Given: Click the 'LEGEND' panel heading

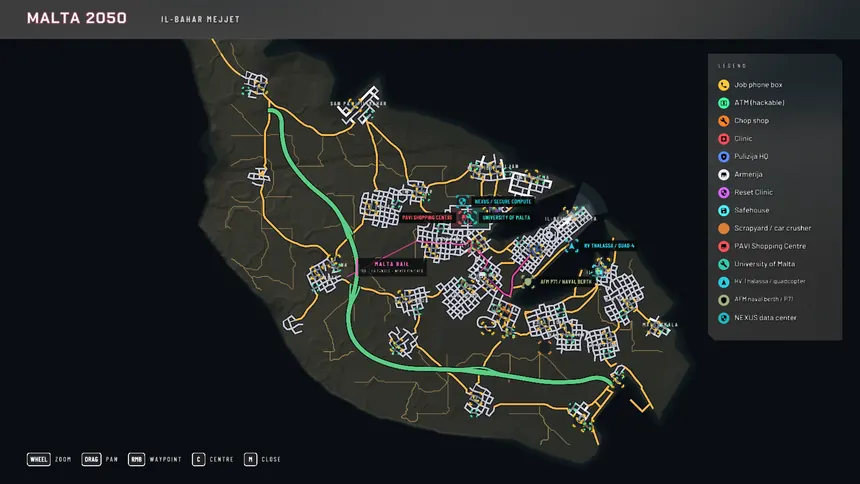Looking at the screenshot, I should coord(732,66).
